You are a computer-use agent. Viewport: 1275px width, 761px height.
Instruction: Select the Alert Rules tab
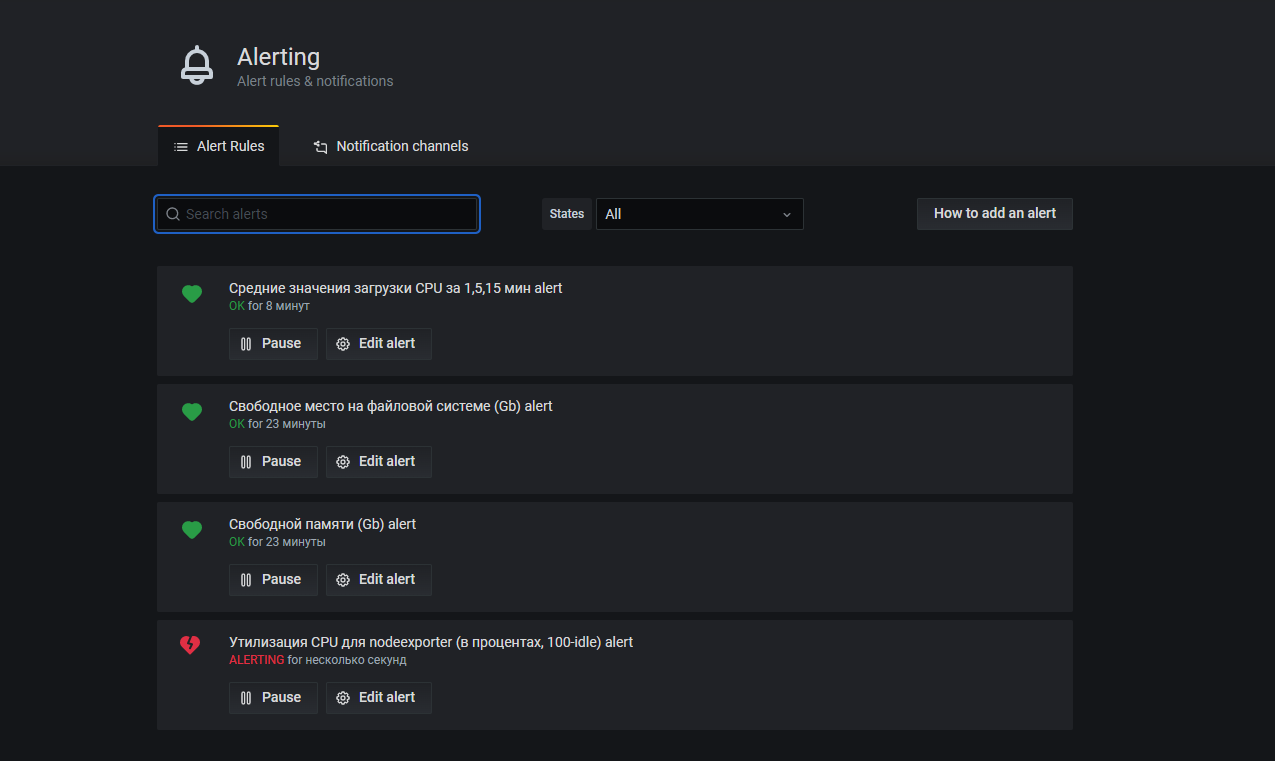click(x=218, y=145)
